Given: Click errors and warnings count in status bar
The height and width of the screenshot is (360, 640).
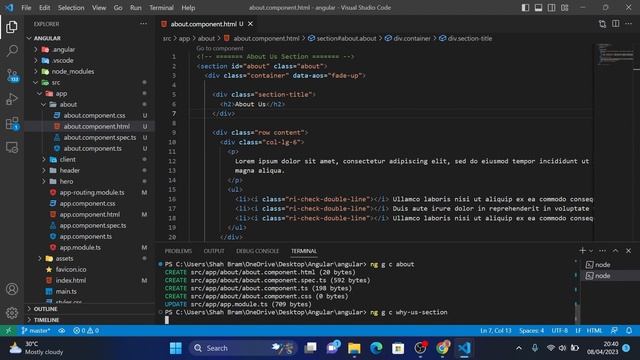Looking at the screenshot, I should pyautogui.click(x=86, y=331).
